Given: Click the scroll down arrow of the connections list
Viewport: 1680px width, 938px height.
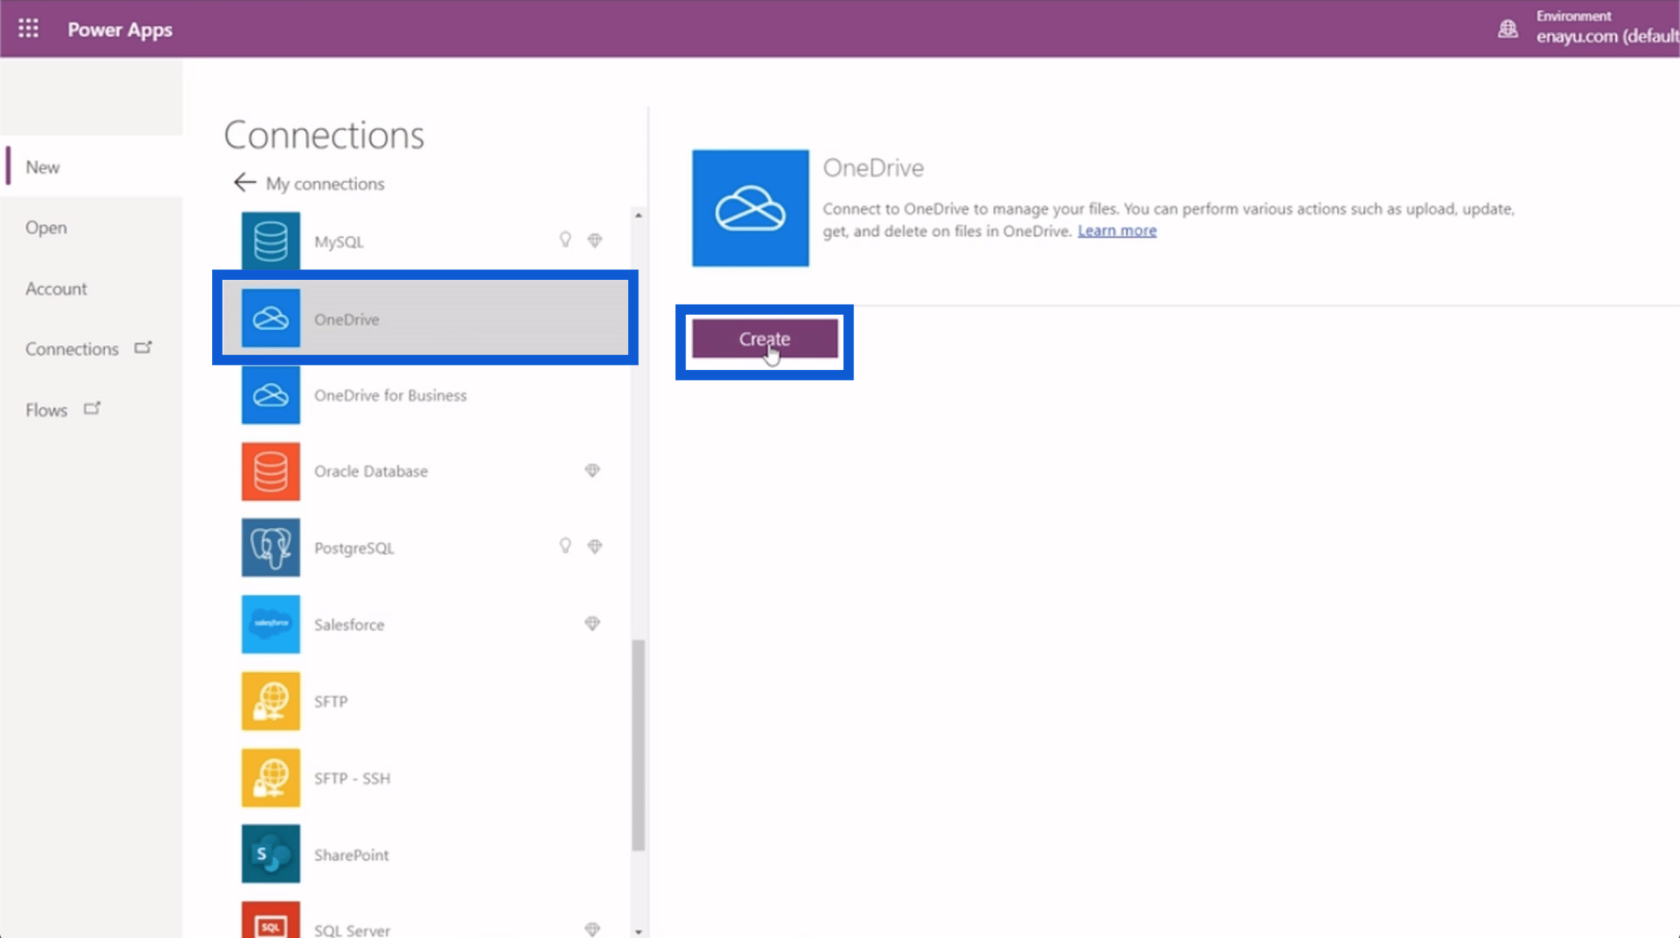Looking at the screenshot, I should (x=638, y=931).
